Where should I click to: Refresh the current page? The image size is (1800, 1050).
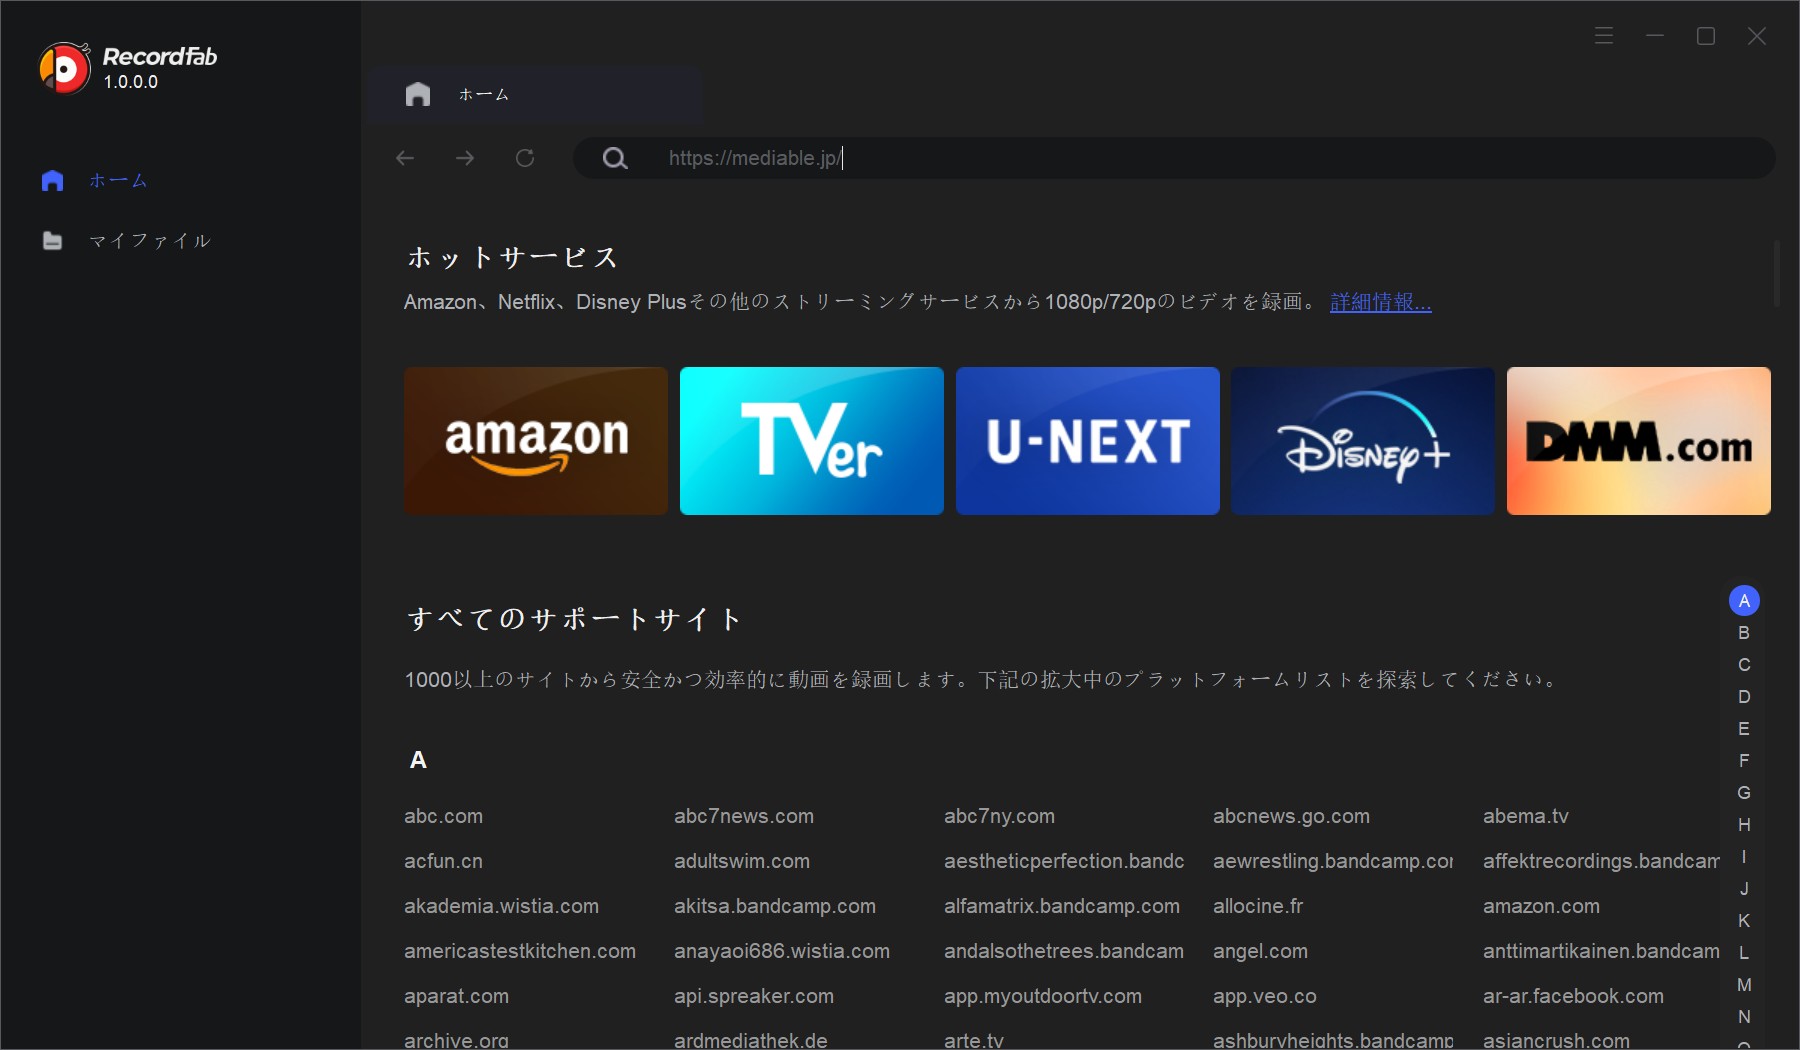click(524, 158)
